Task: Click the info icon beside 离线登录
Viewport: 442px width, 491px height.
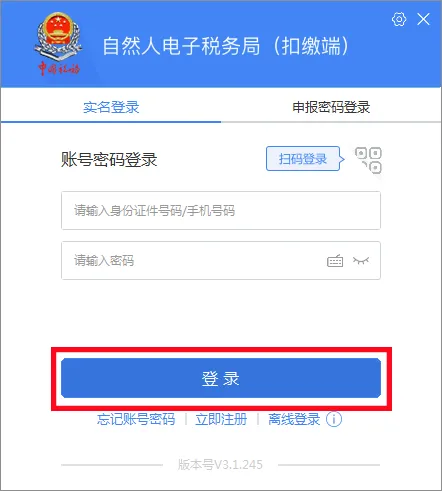Action: point(334,419)
